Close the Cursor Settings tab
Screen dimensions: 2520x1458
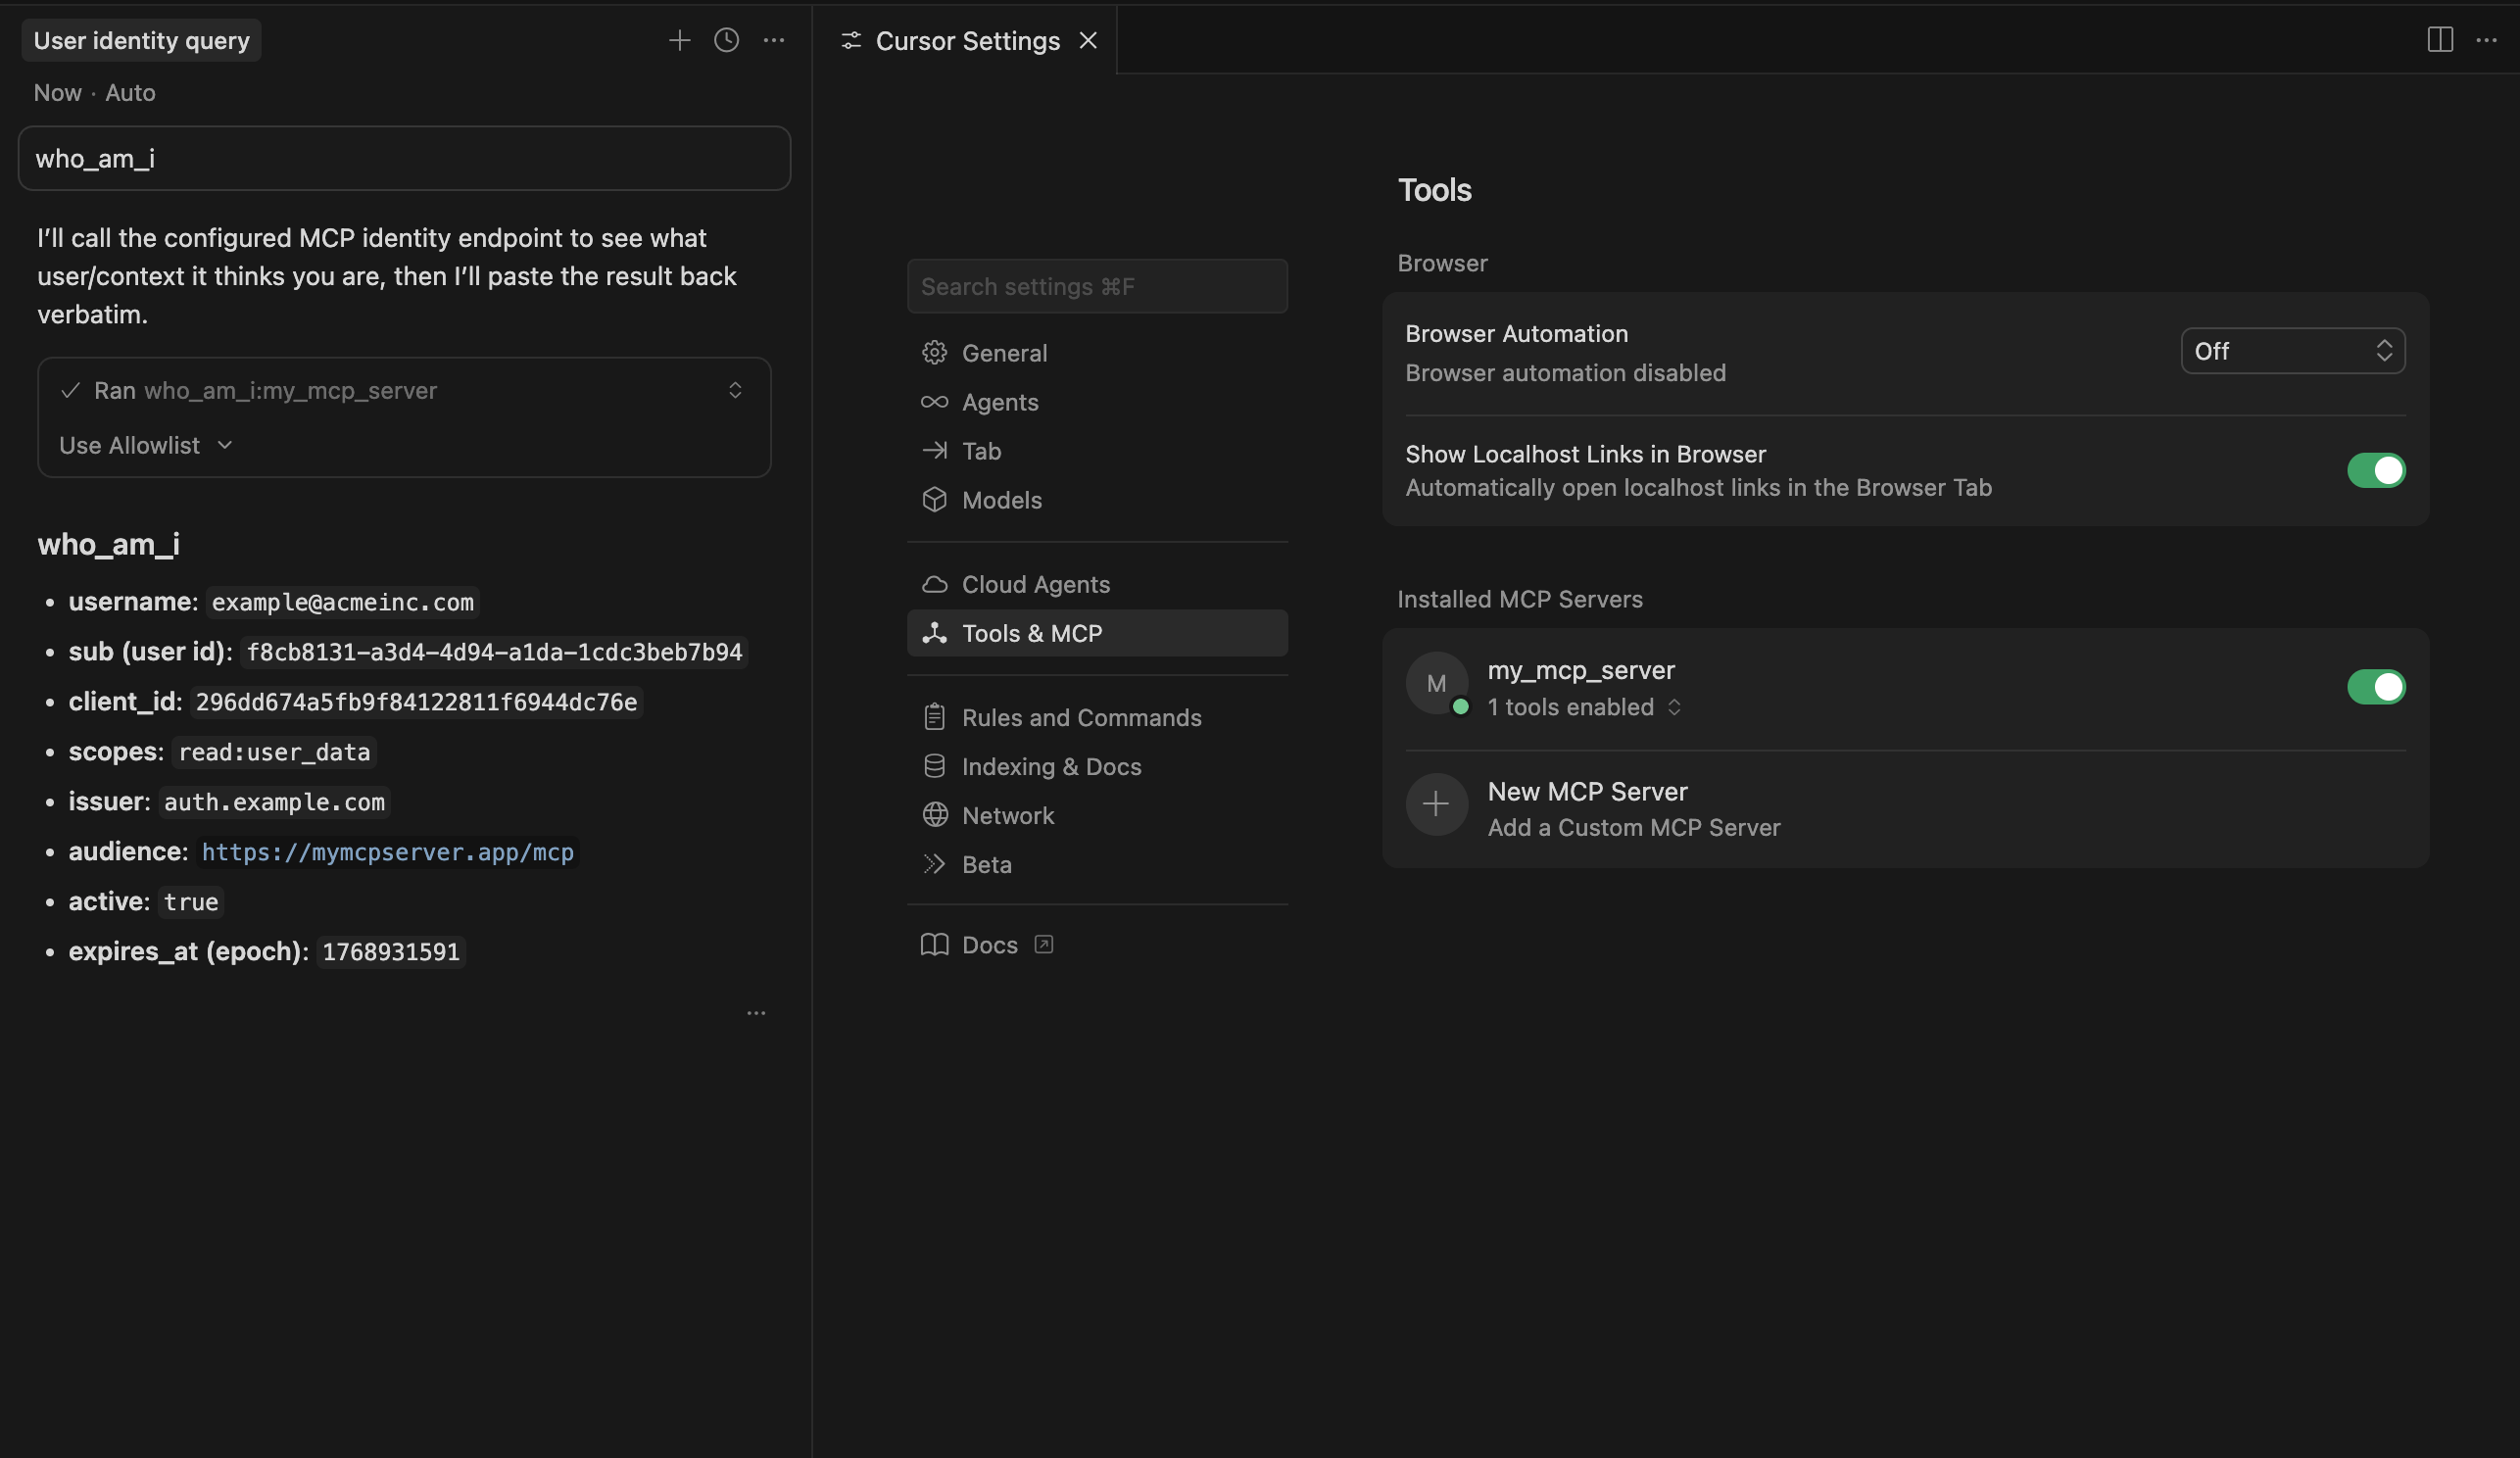point(1088,40)
